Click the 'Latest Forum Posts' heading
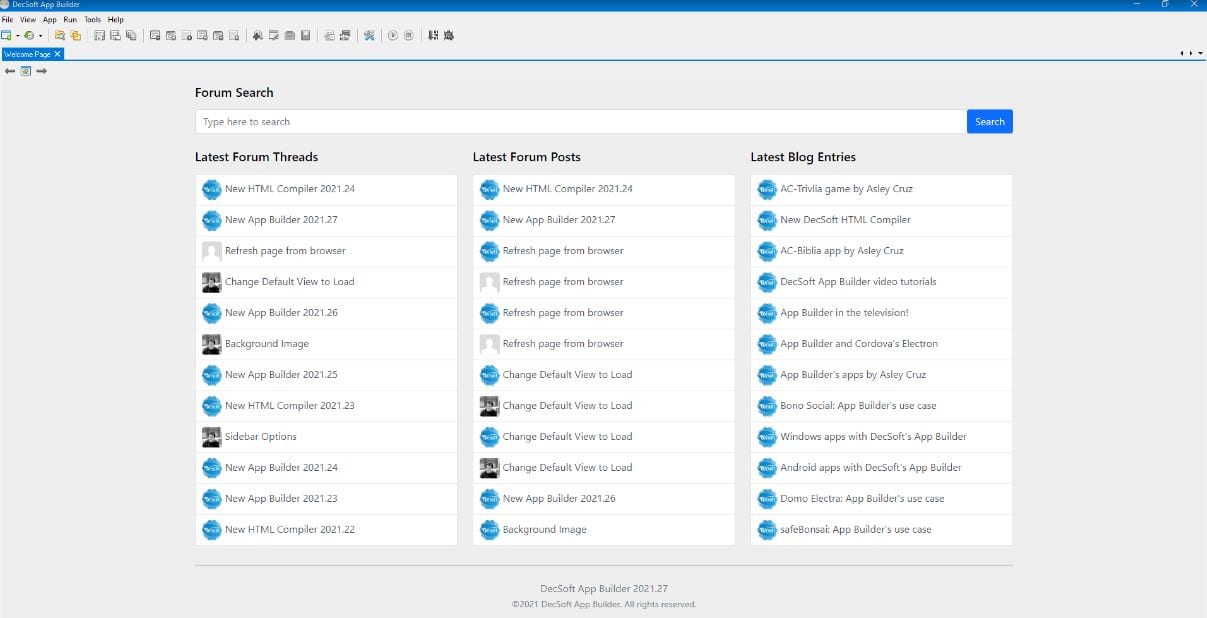Screen dimensions: 1207x618 526,157
